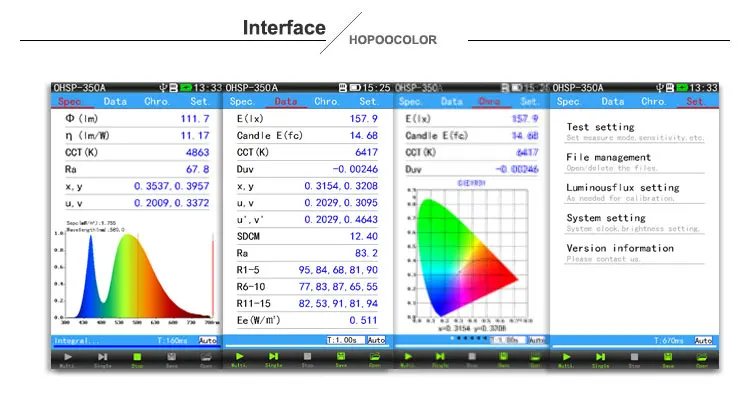Viewport: 750px width, 396px height.
Task: Open Test setting menu entry
Action: [x=635, y=132]
